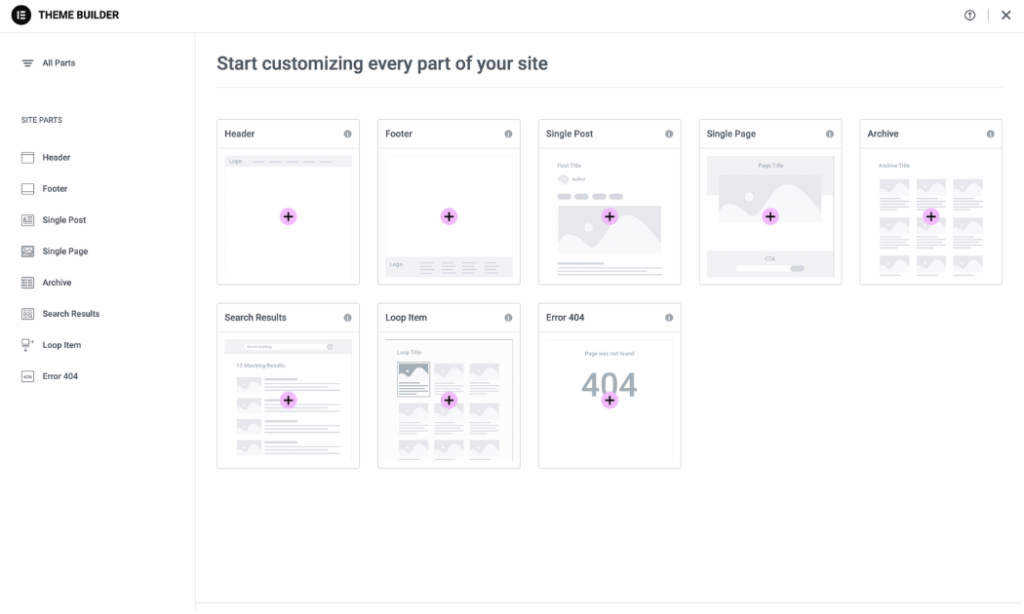This screenshot has width=1024, height=614.
Task: View info for the Single Post card
Action: tap(668, 133)
